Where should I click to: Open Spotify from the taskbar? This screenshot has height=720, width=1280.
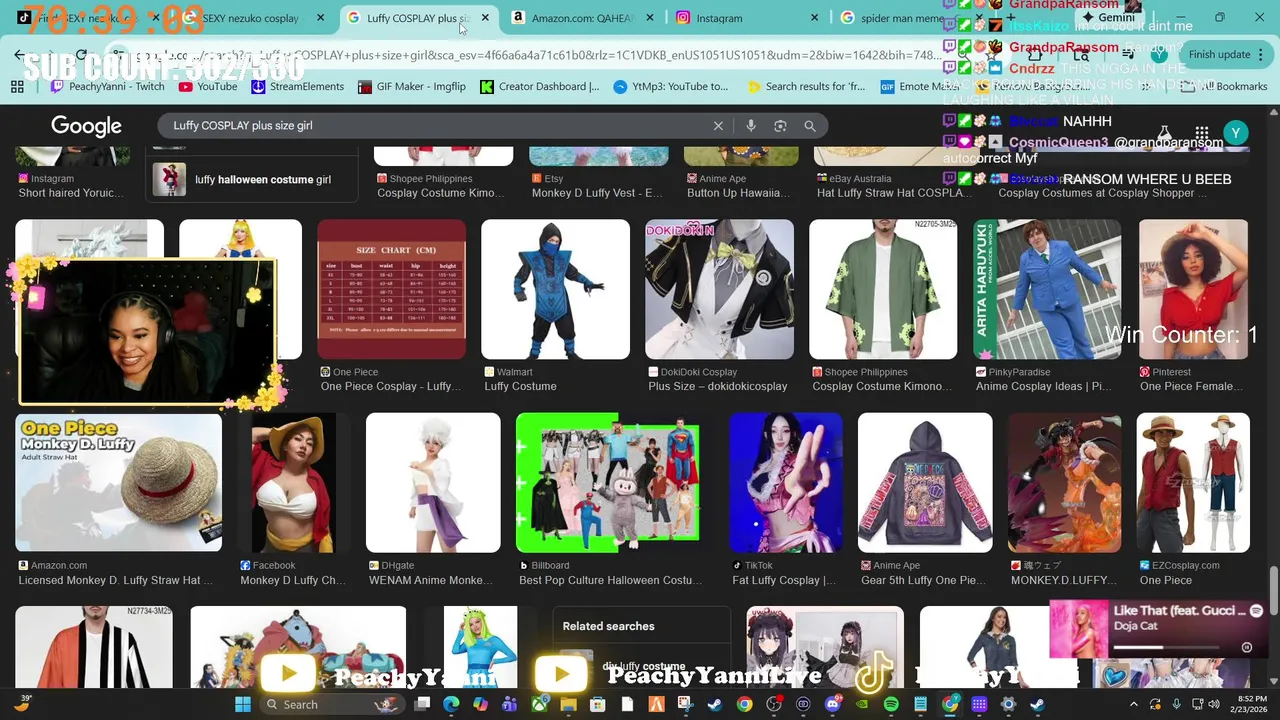click(x=891, y=704)
